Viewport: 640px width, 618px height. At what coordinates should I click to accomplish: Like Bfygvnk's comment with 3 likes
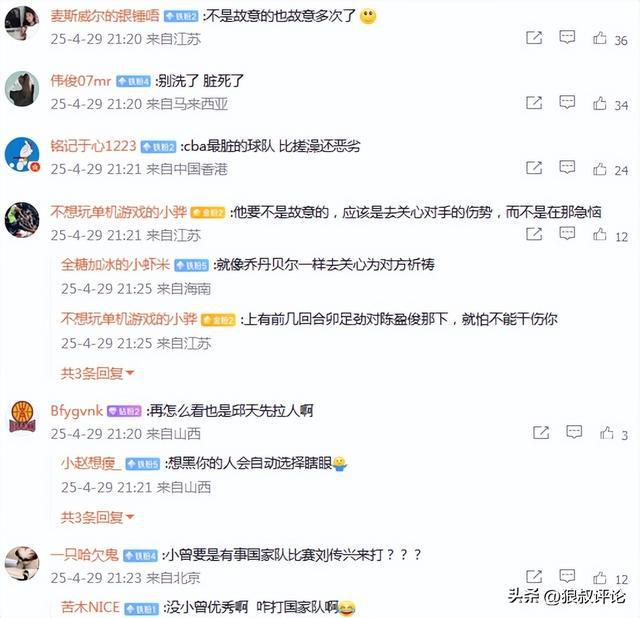pyautogui.click(x=607, y=432)
